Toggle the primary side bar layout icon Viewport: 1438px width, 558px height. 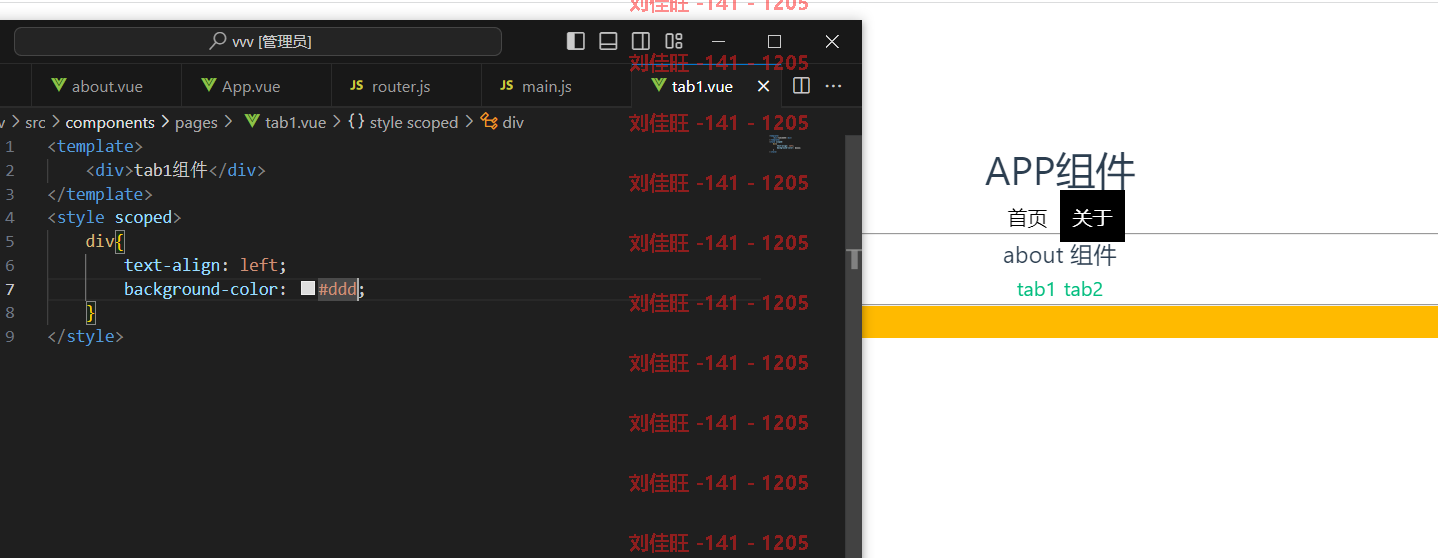[x=576, y=41]
